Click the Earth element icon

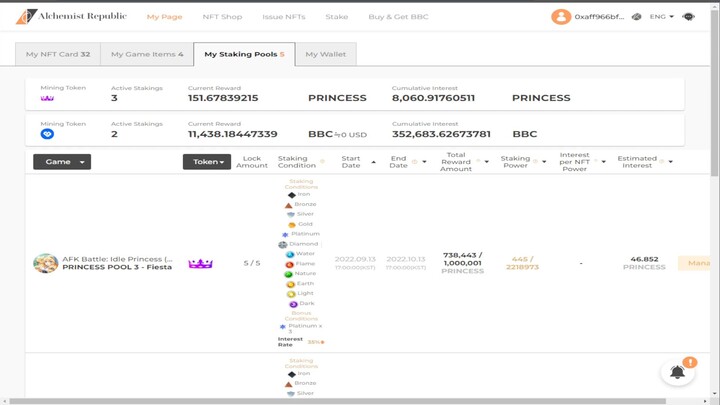coord(290,284)
